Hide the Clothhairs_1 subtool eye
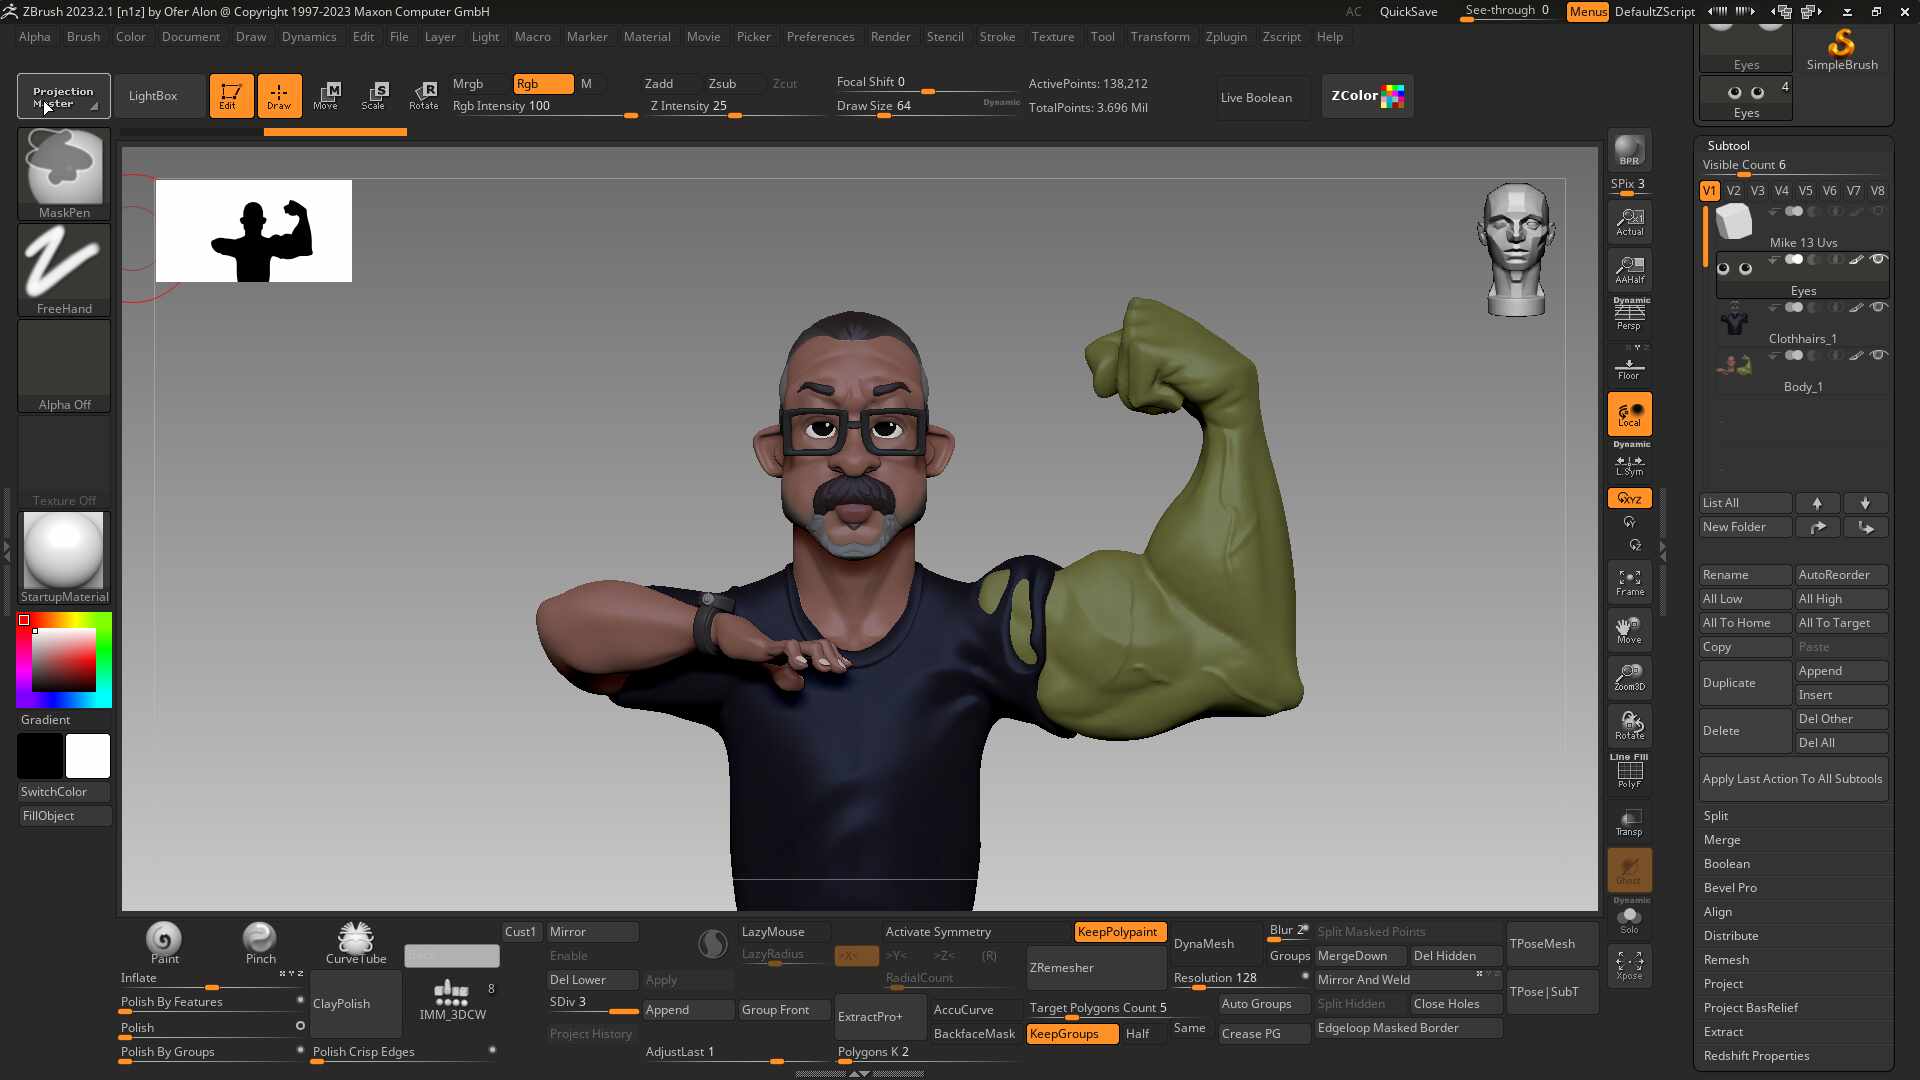The width and height of the screenshot is (1920, 1080). (x=1878, y=307)
